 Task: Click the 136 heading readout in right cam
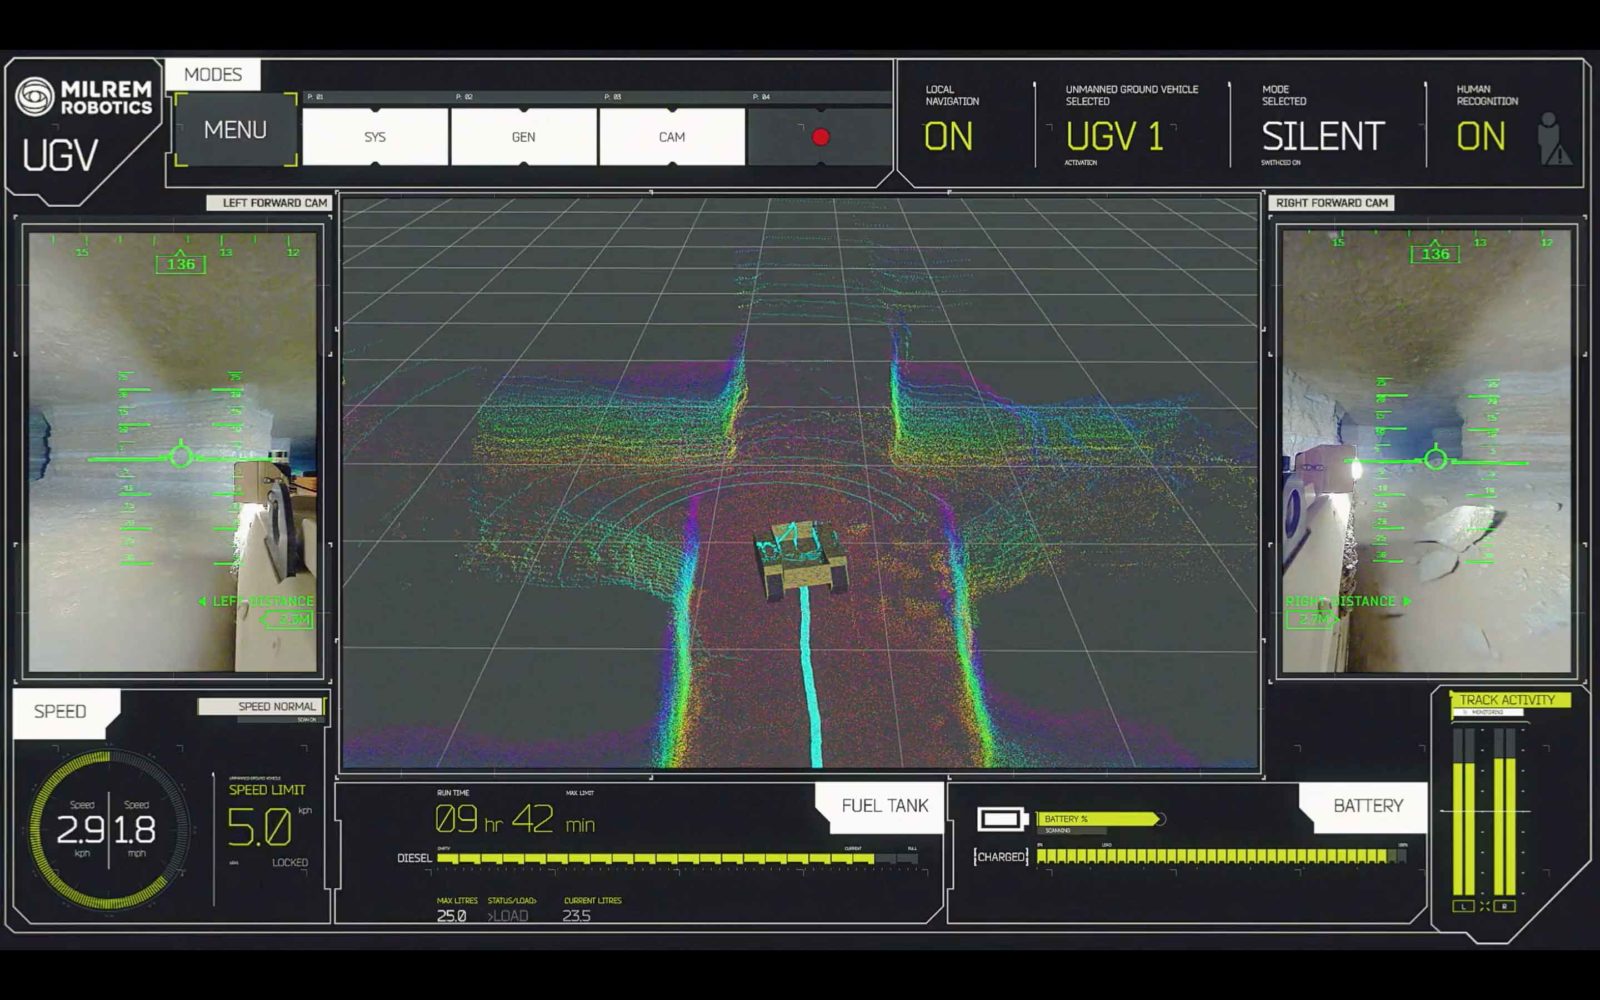point(1435,254)
